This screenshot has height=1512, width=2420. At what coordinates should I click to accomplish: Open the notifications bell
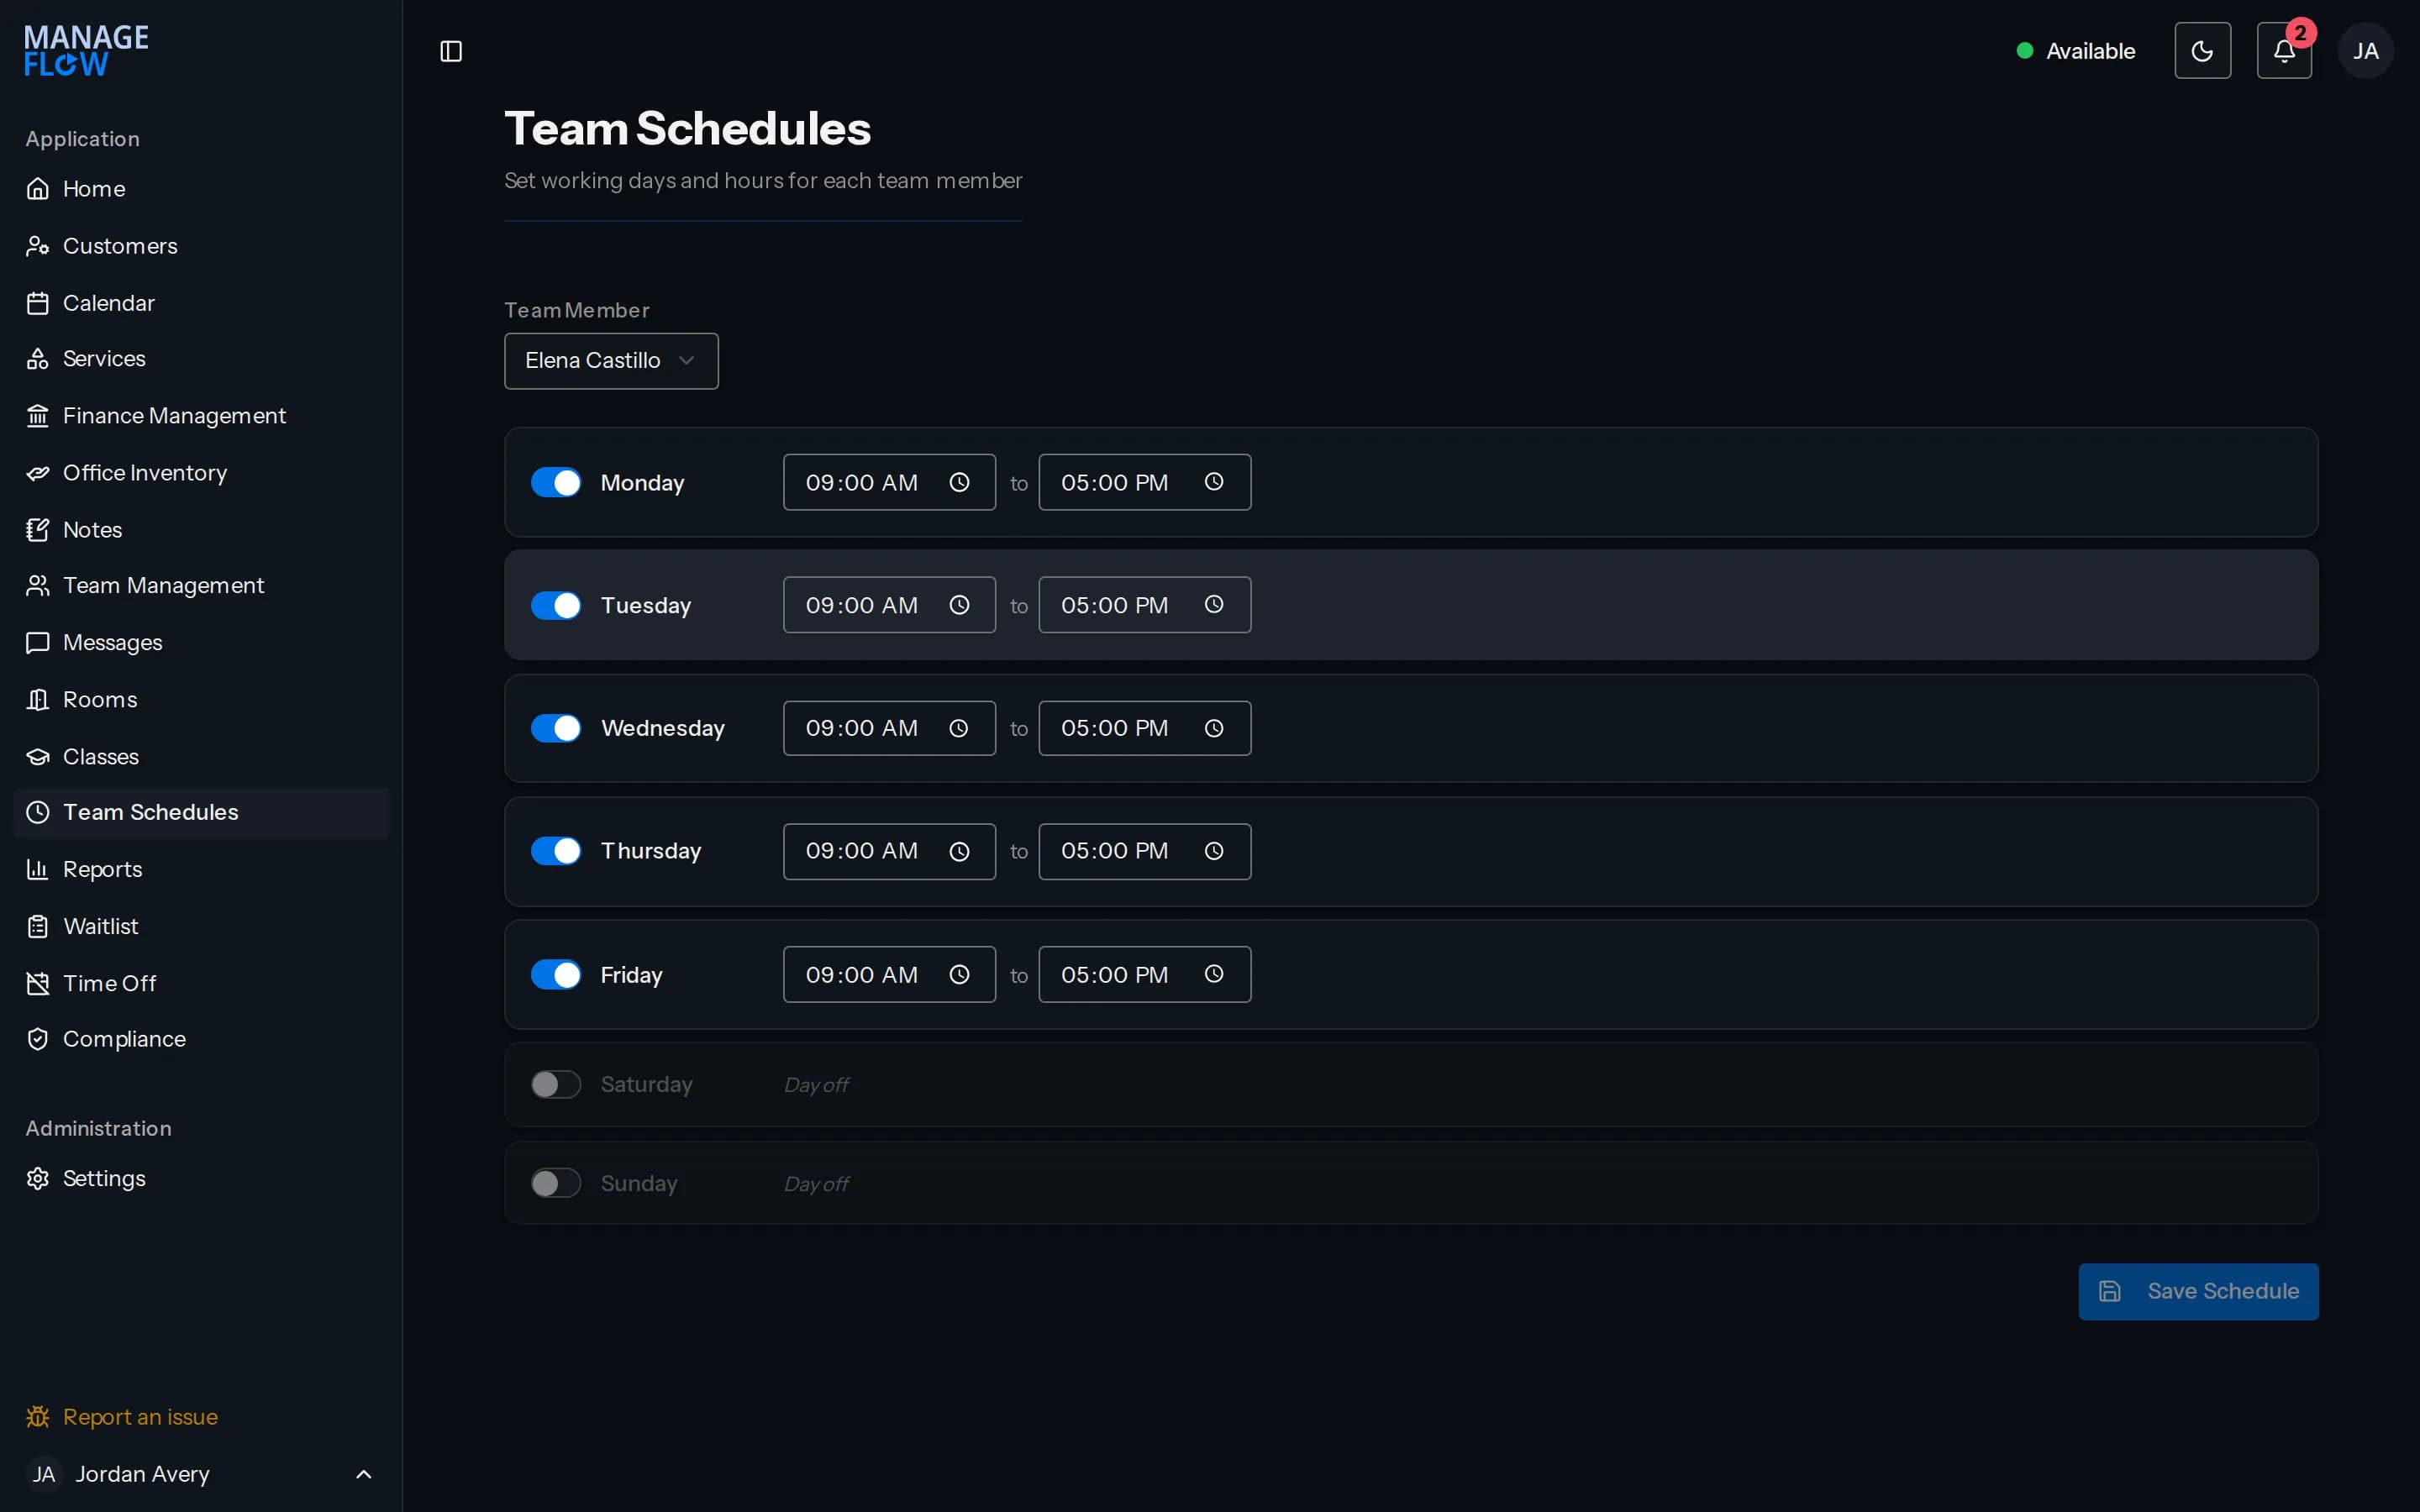coord(2284,51)
